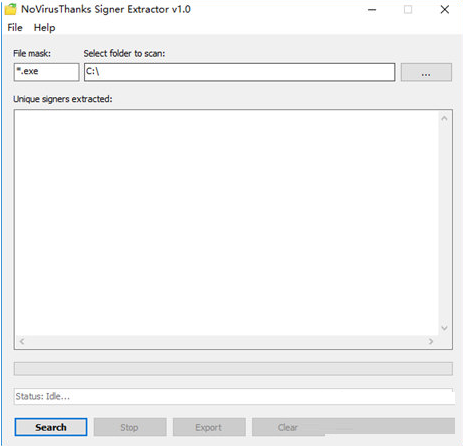This screenshot has width=463, height=446.
Task: Open the Help menu
Action: click(44, 28)
